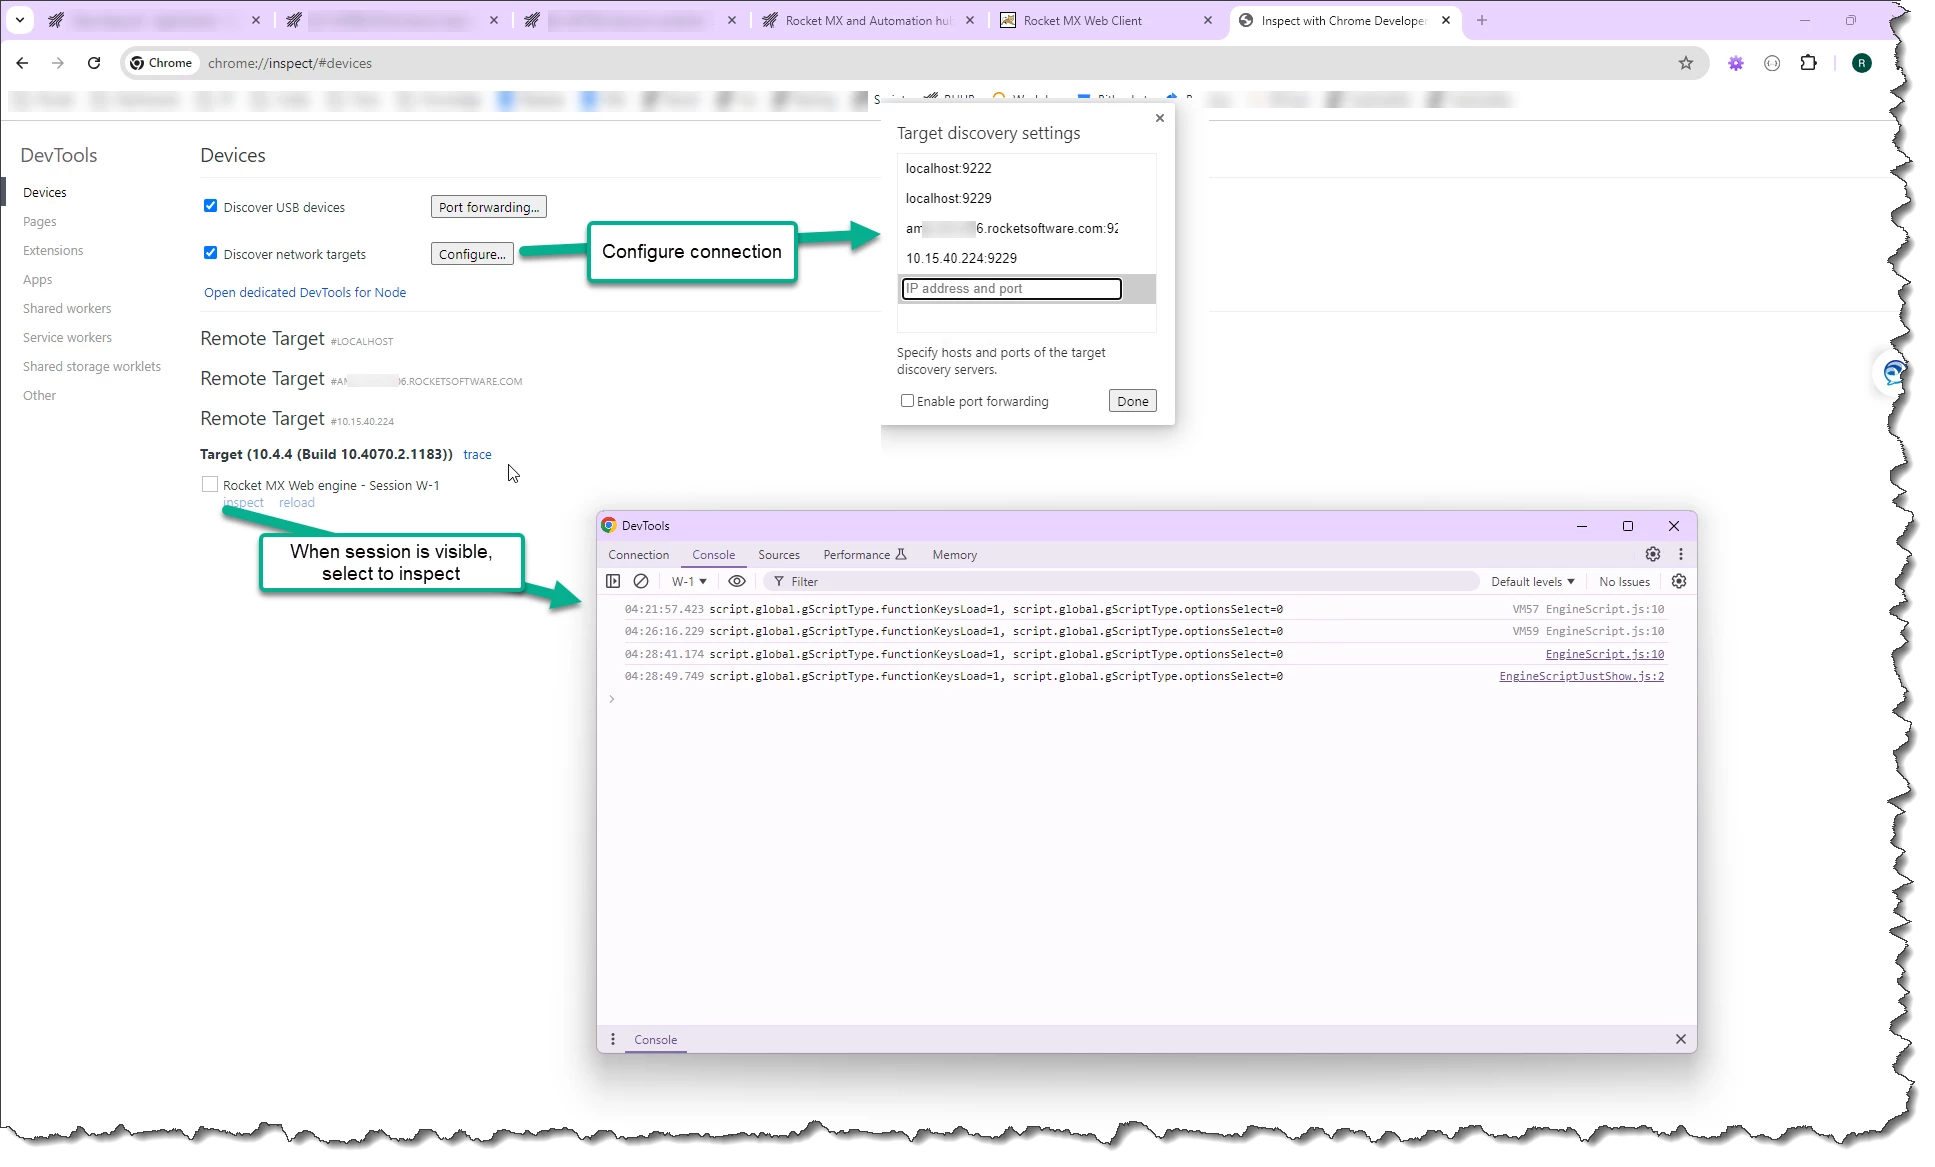Click the bookmark star icon
This screenshot has width=1935, height=1167.
pyautogui.click(x=1686, y=63)
